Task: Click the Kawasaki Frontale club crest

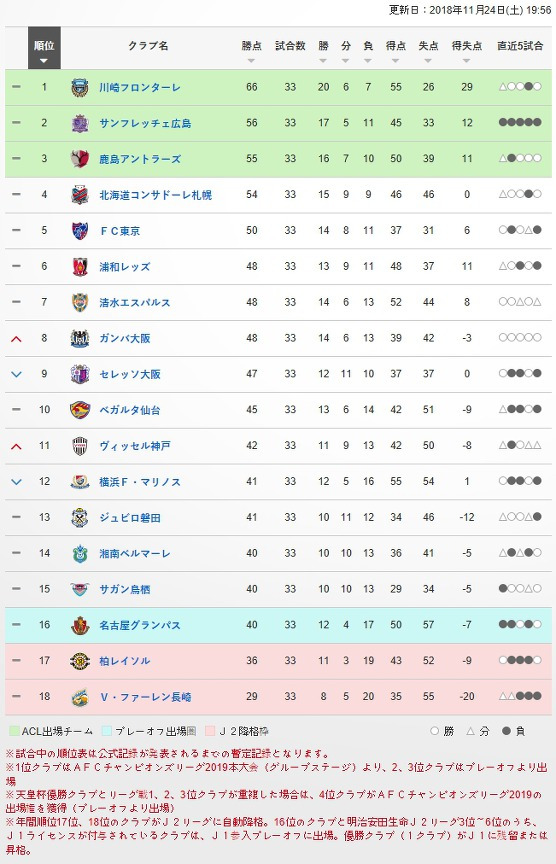Action: click(x=80, y=87)
